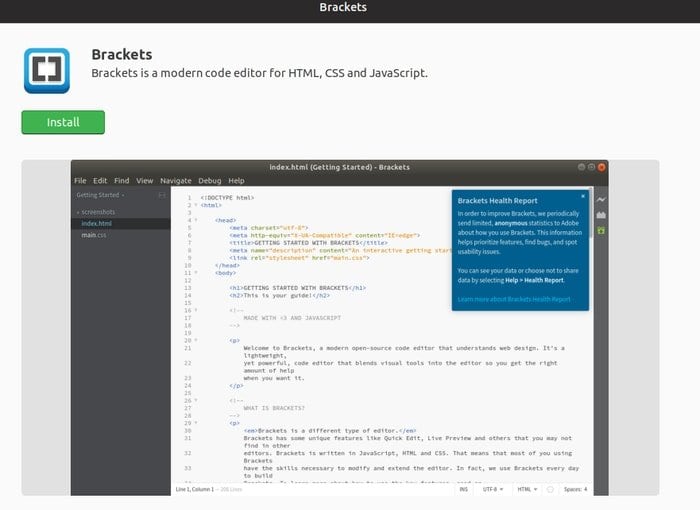
Task: Click the 'This is your guide!' h2 line
Action: coord(279,295)
